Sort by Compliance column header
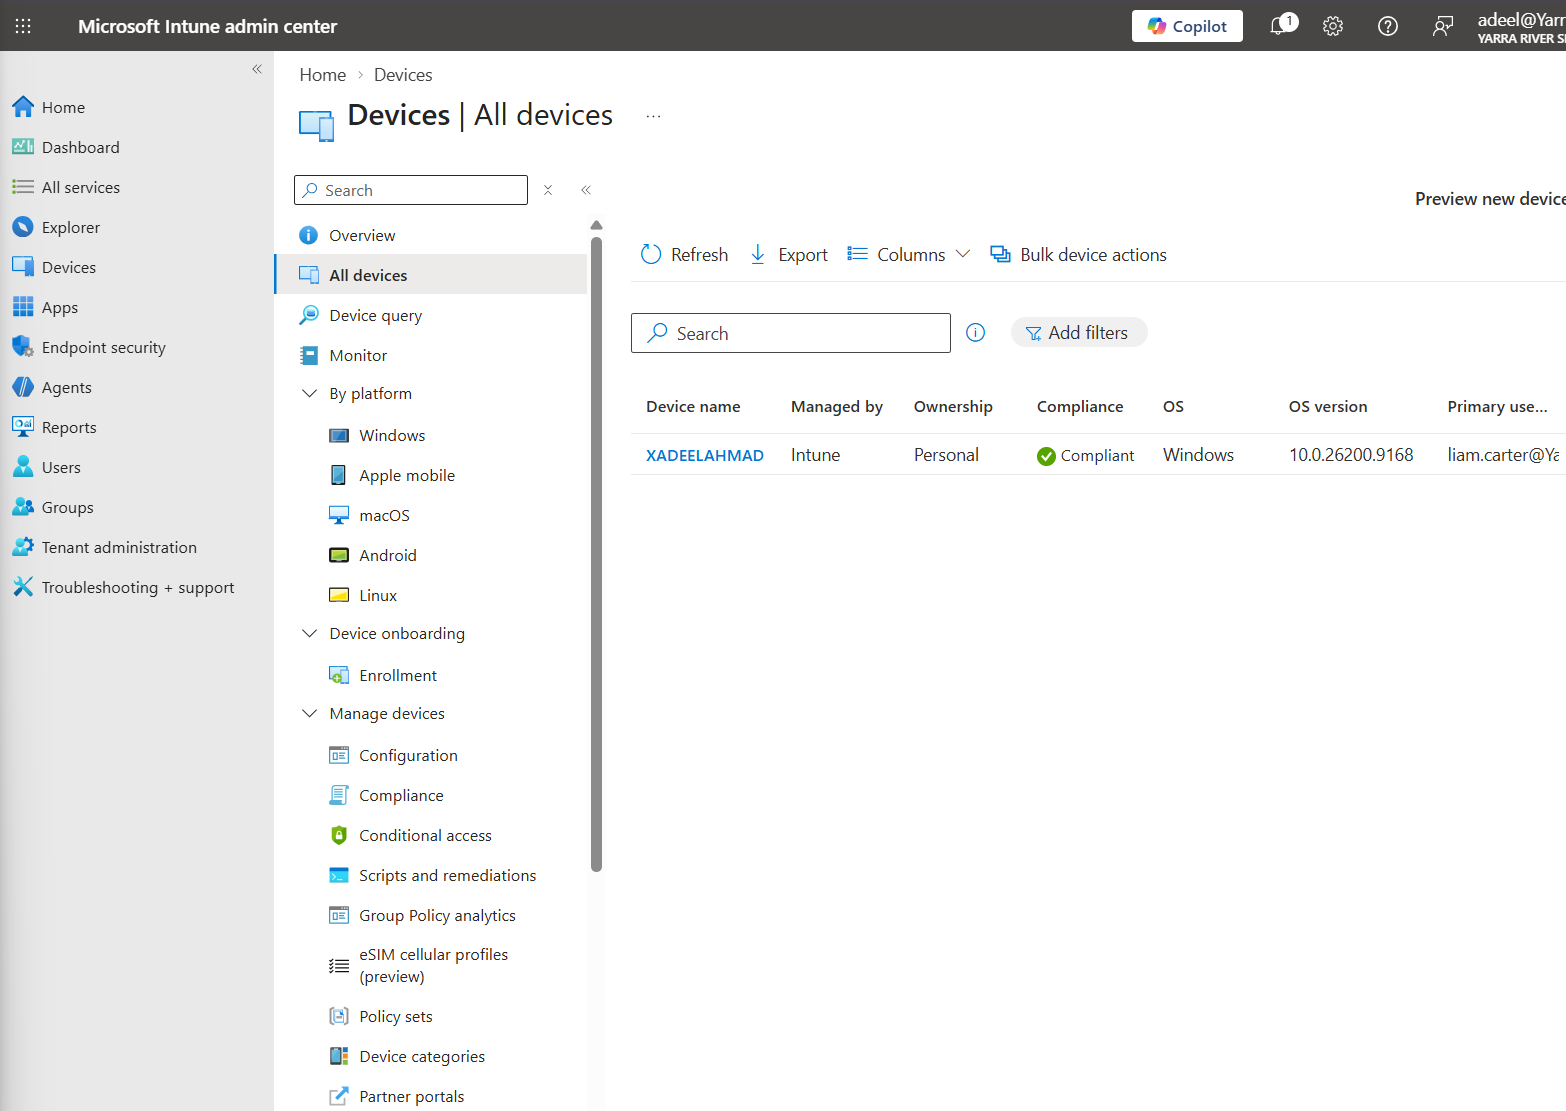The image size is (1566, 1111). click(x=1080, y=407)
